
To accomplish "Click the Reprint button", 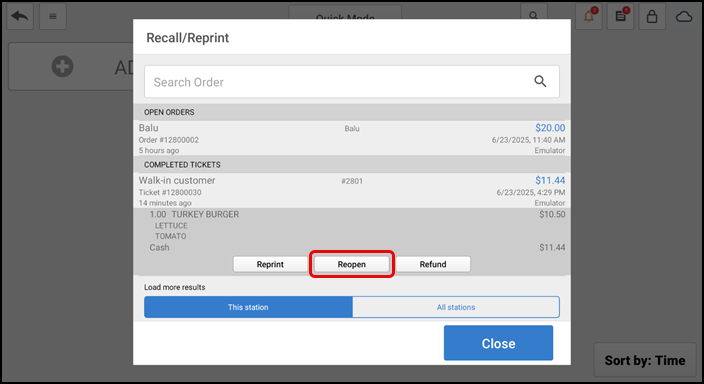I will tap(270, 264).
